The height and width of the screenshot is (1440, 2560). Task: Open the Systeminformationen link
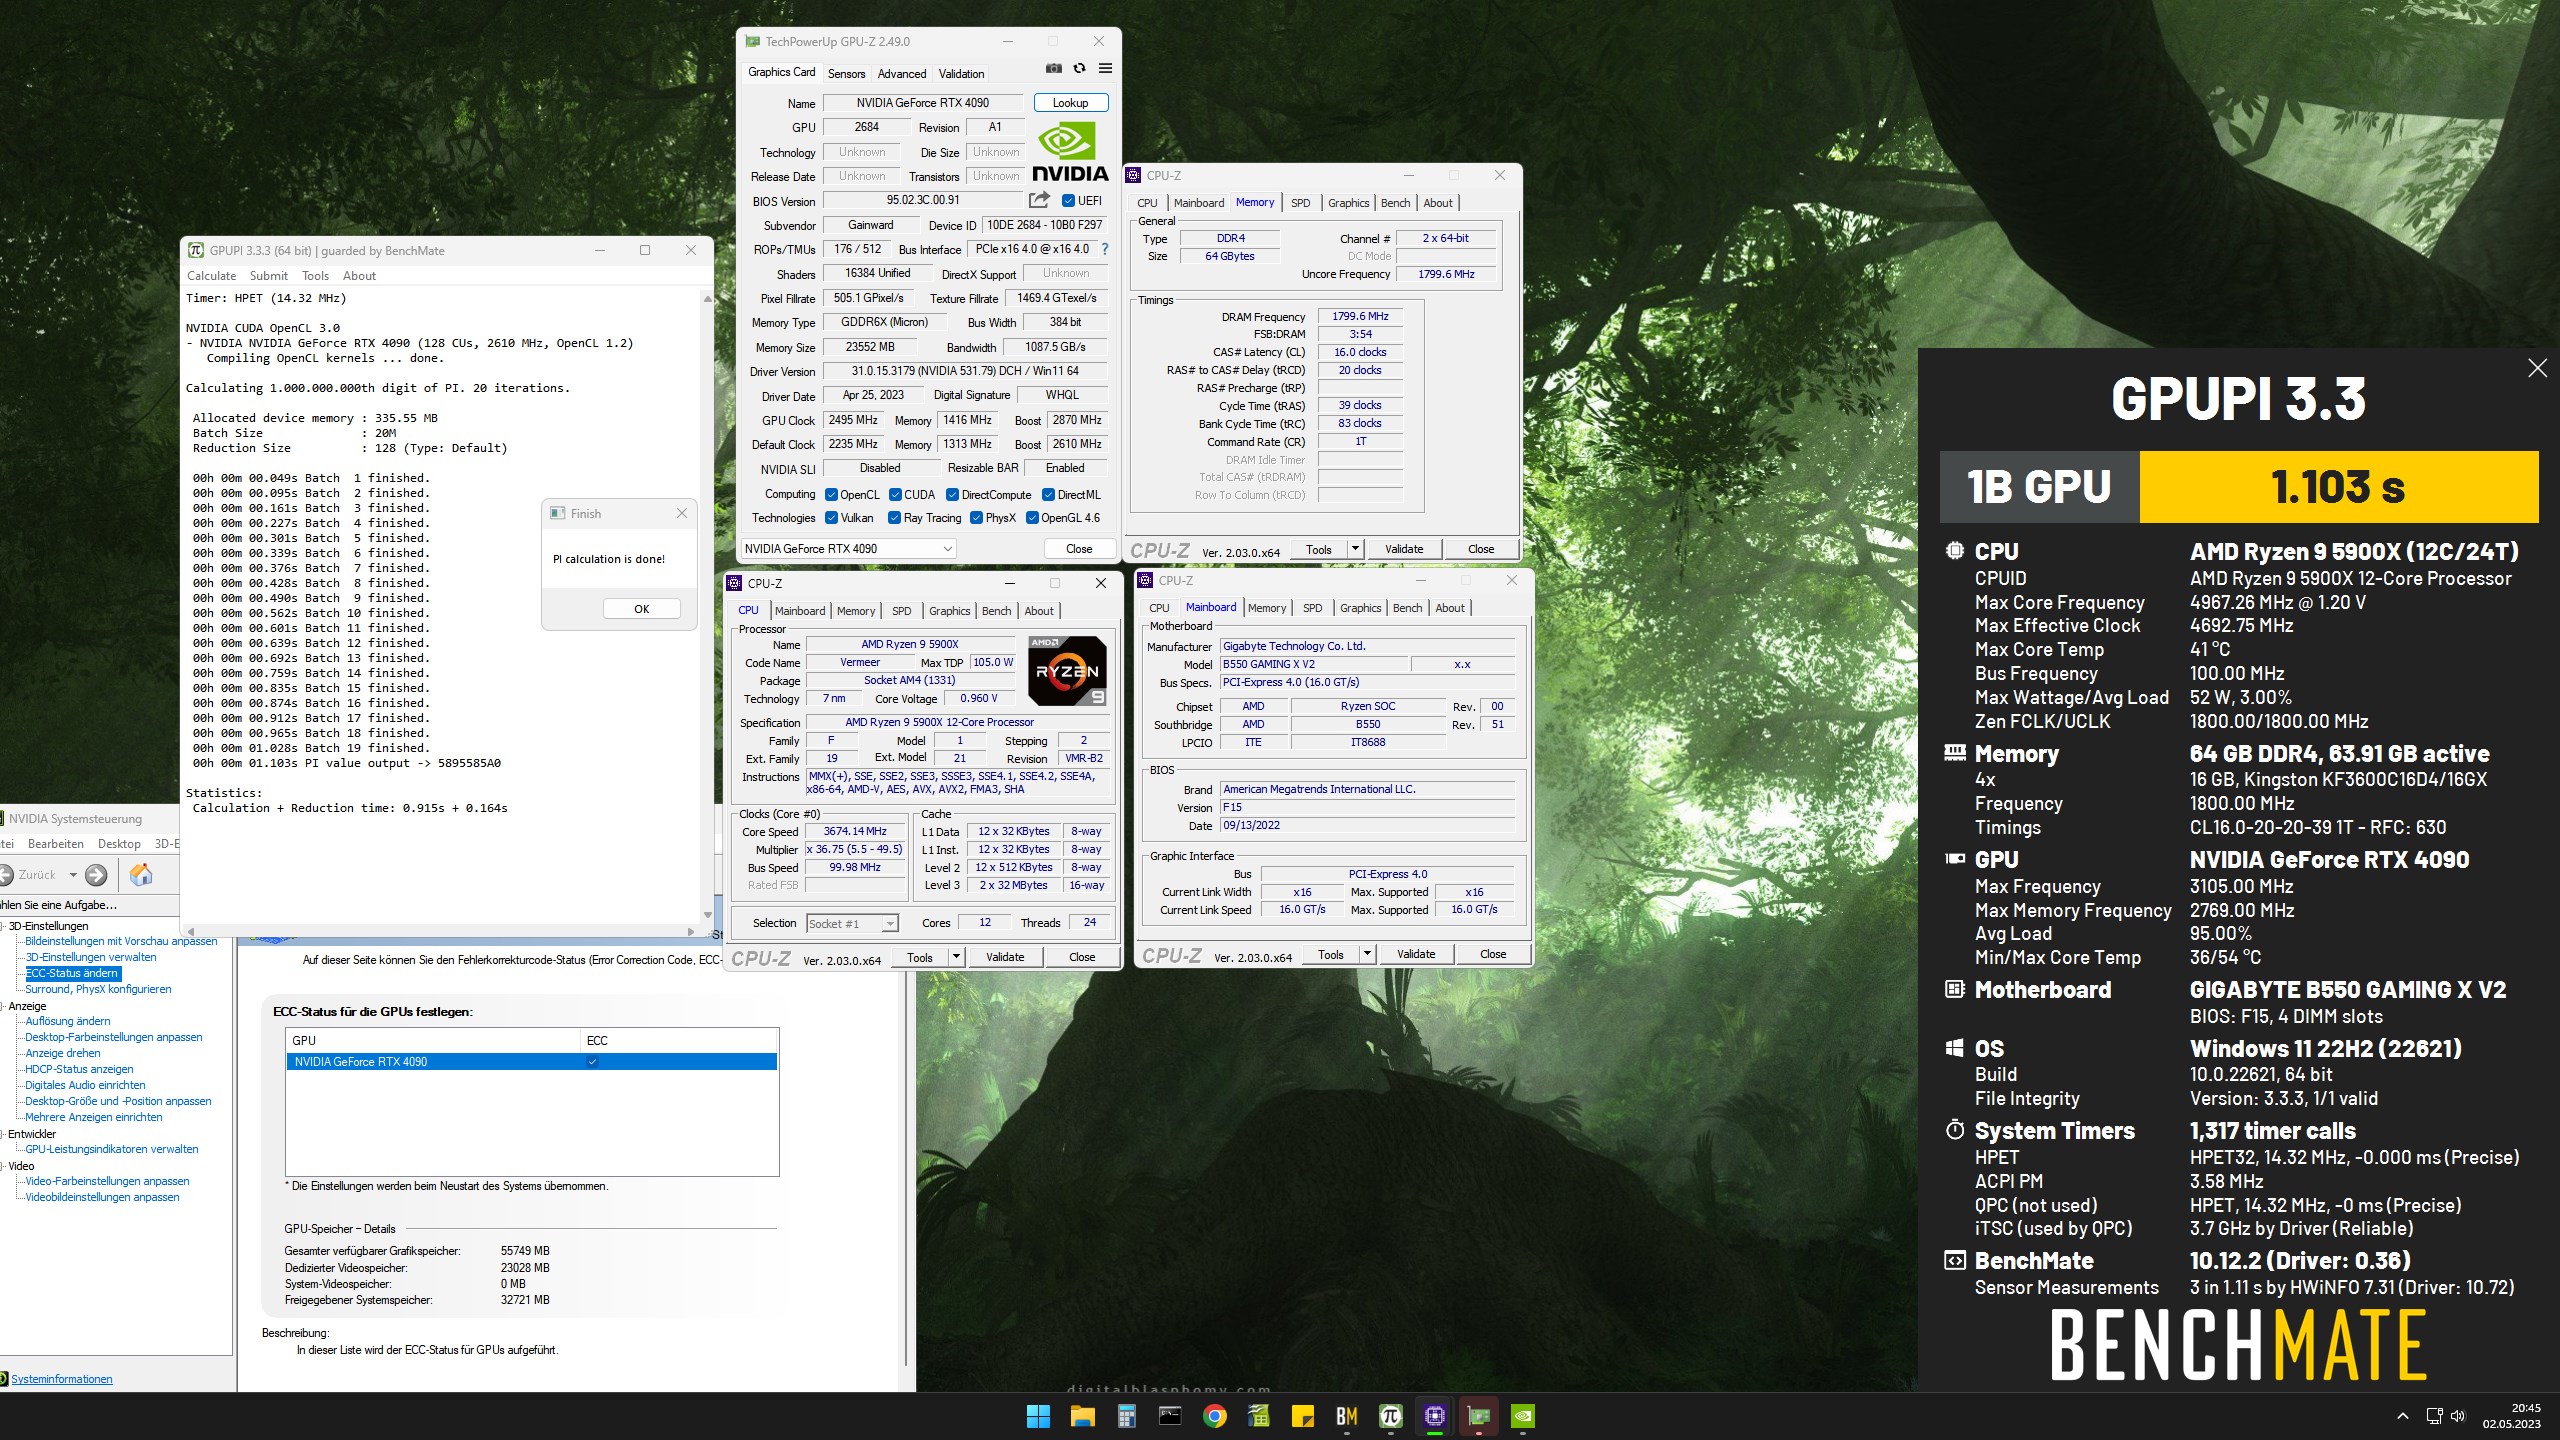(x=62, y=1379)
